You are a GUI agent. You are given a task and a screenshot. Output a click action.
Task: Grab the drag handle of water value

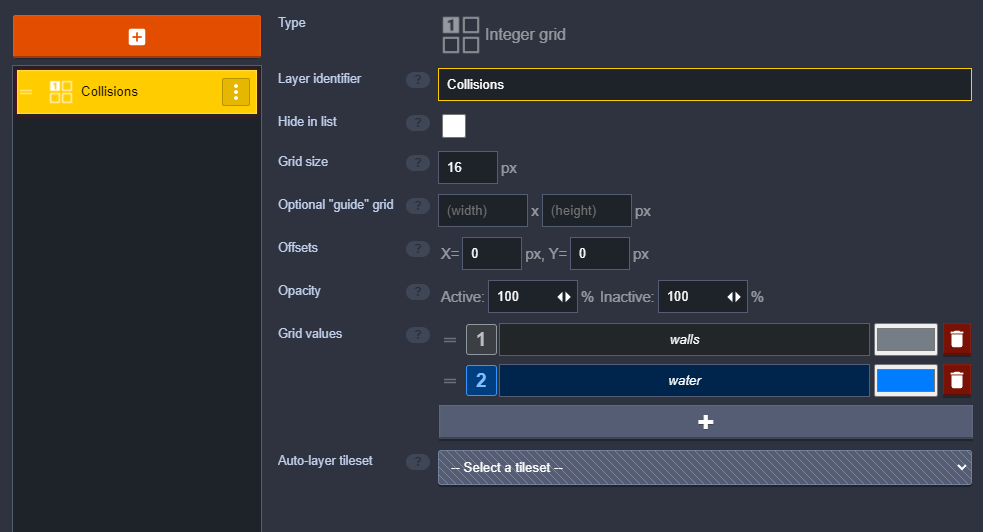[450, 381]
